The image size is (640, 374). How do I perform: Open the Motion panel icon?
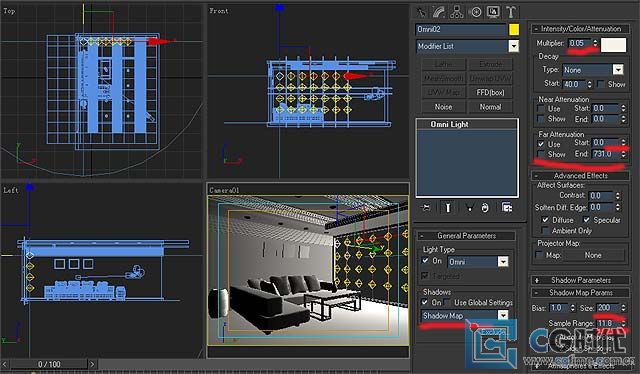point(476,12)
